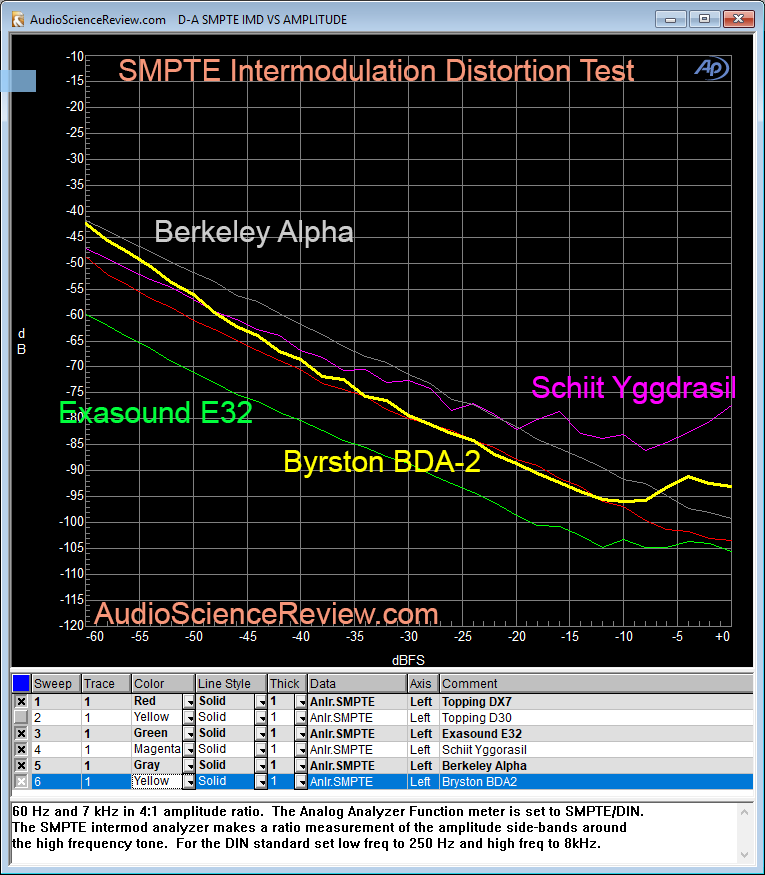Click Anlr.SMPTE data cell in Berkeley Alpha row

(357, 766)
